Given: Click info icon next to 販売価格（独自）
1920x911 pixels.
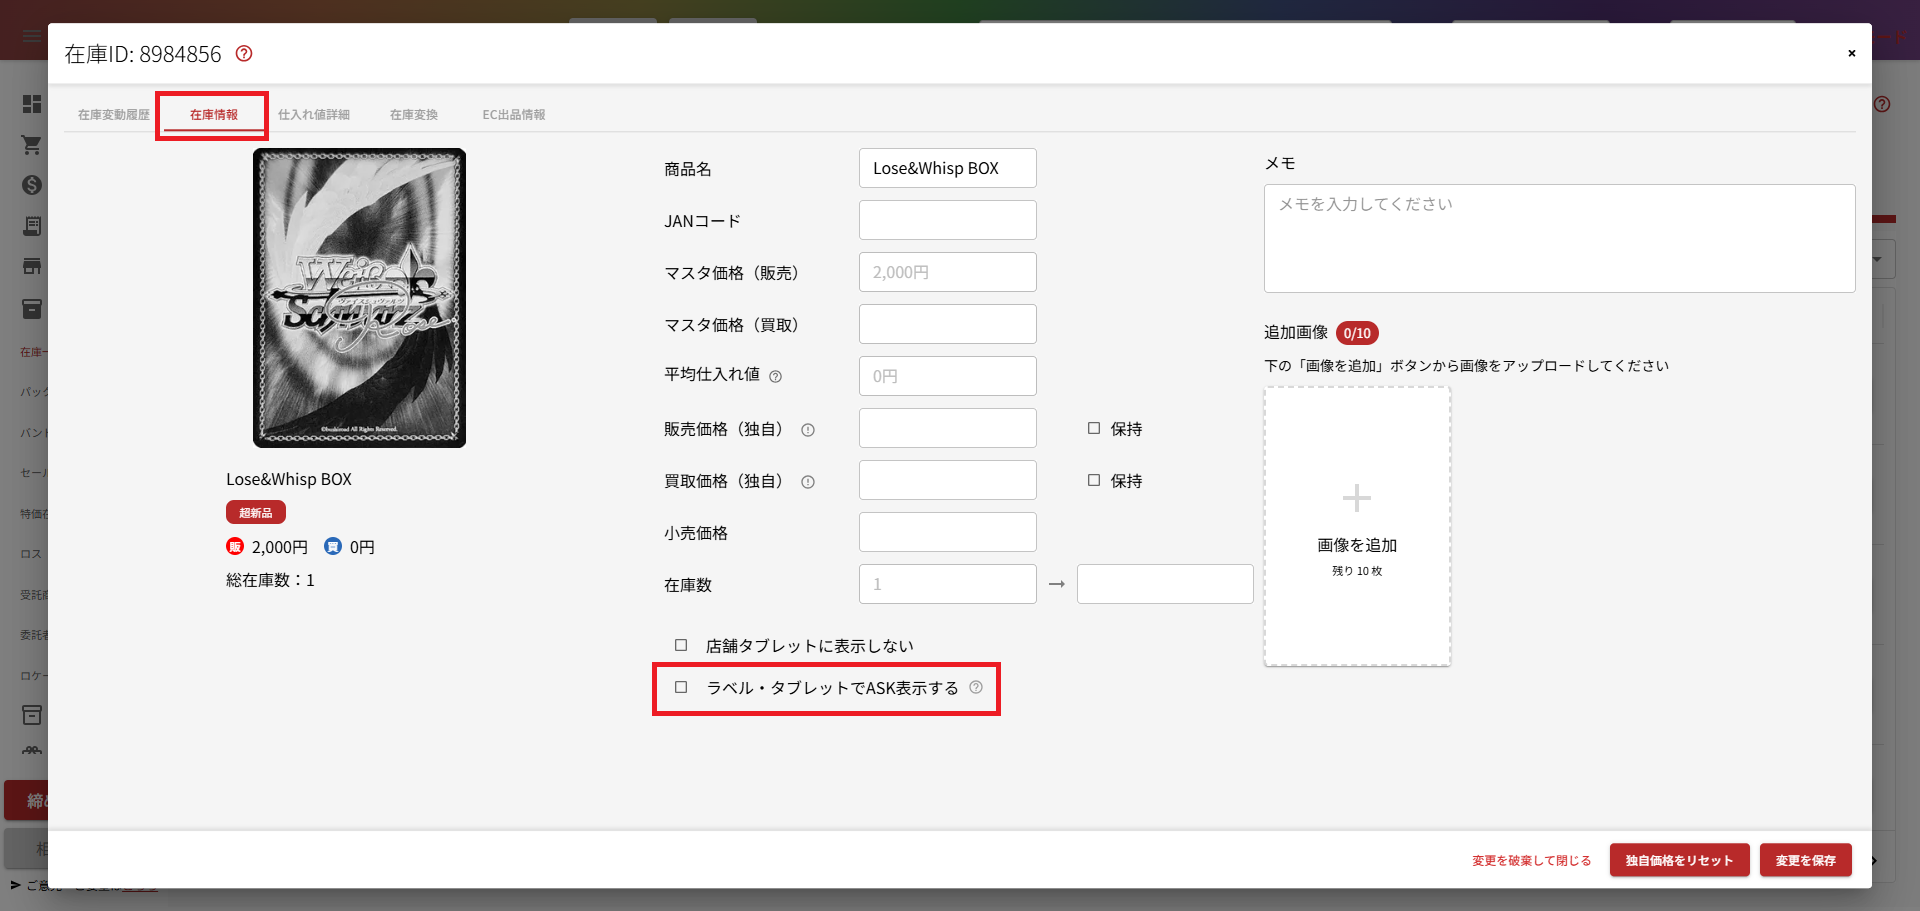Looking at the screenshot, I should coord(808,430).
